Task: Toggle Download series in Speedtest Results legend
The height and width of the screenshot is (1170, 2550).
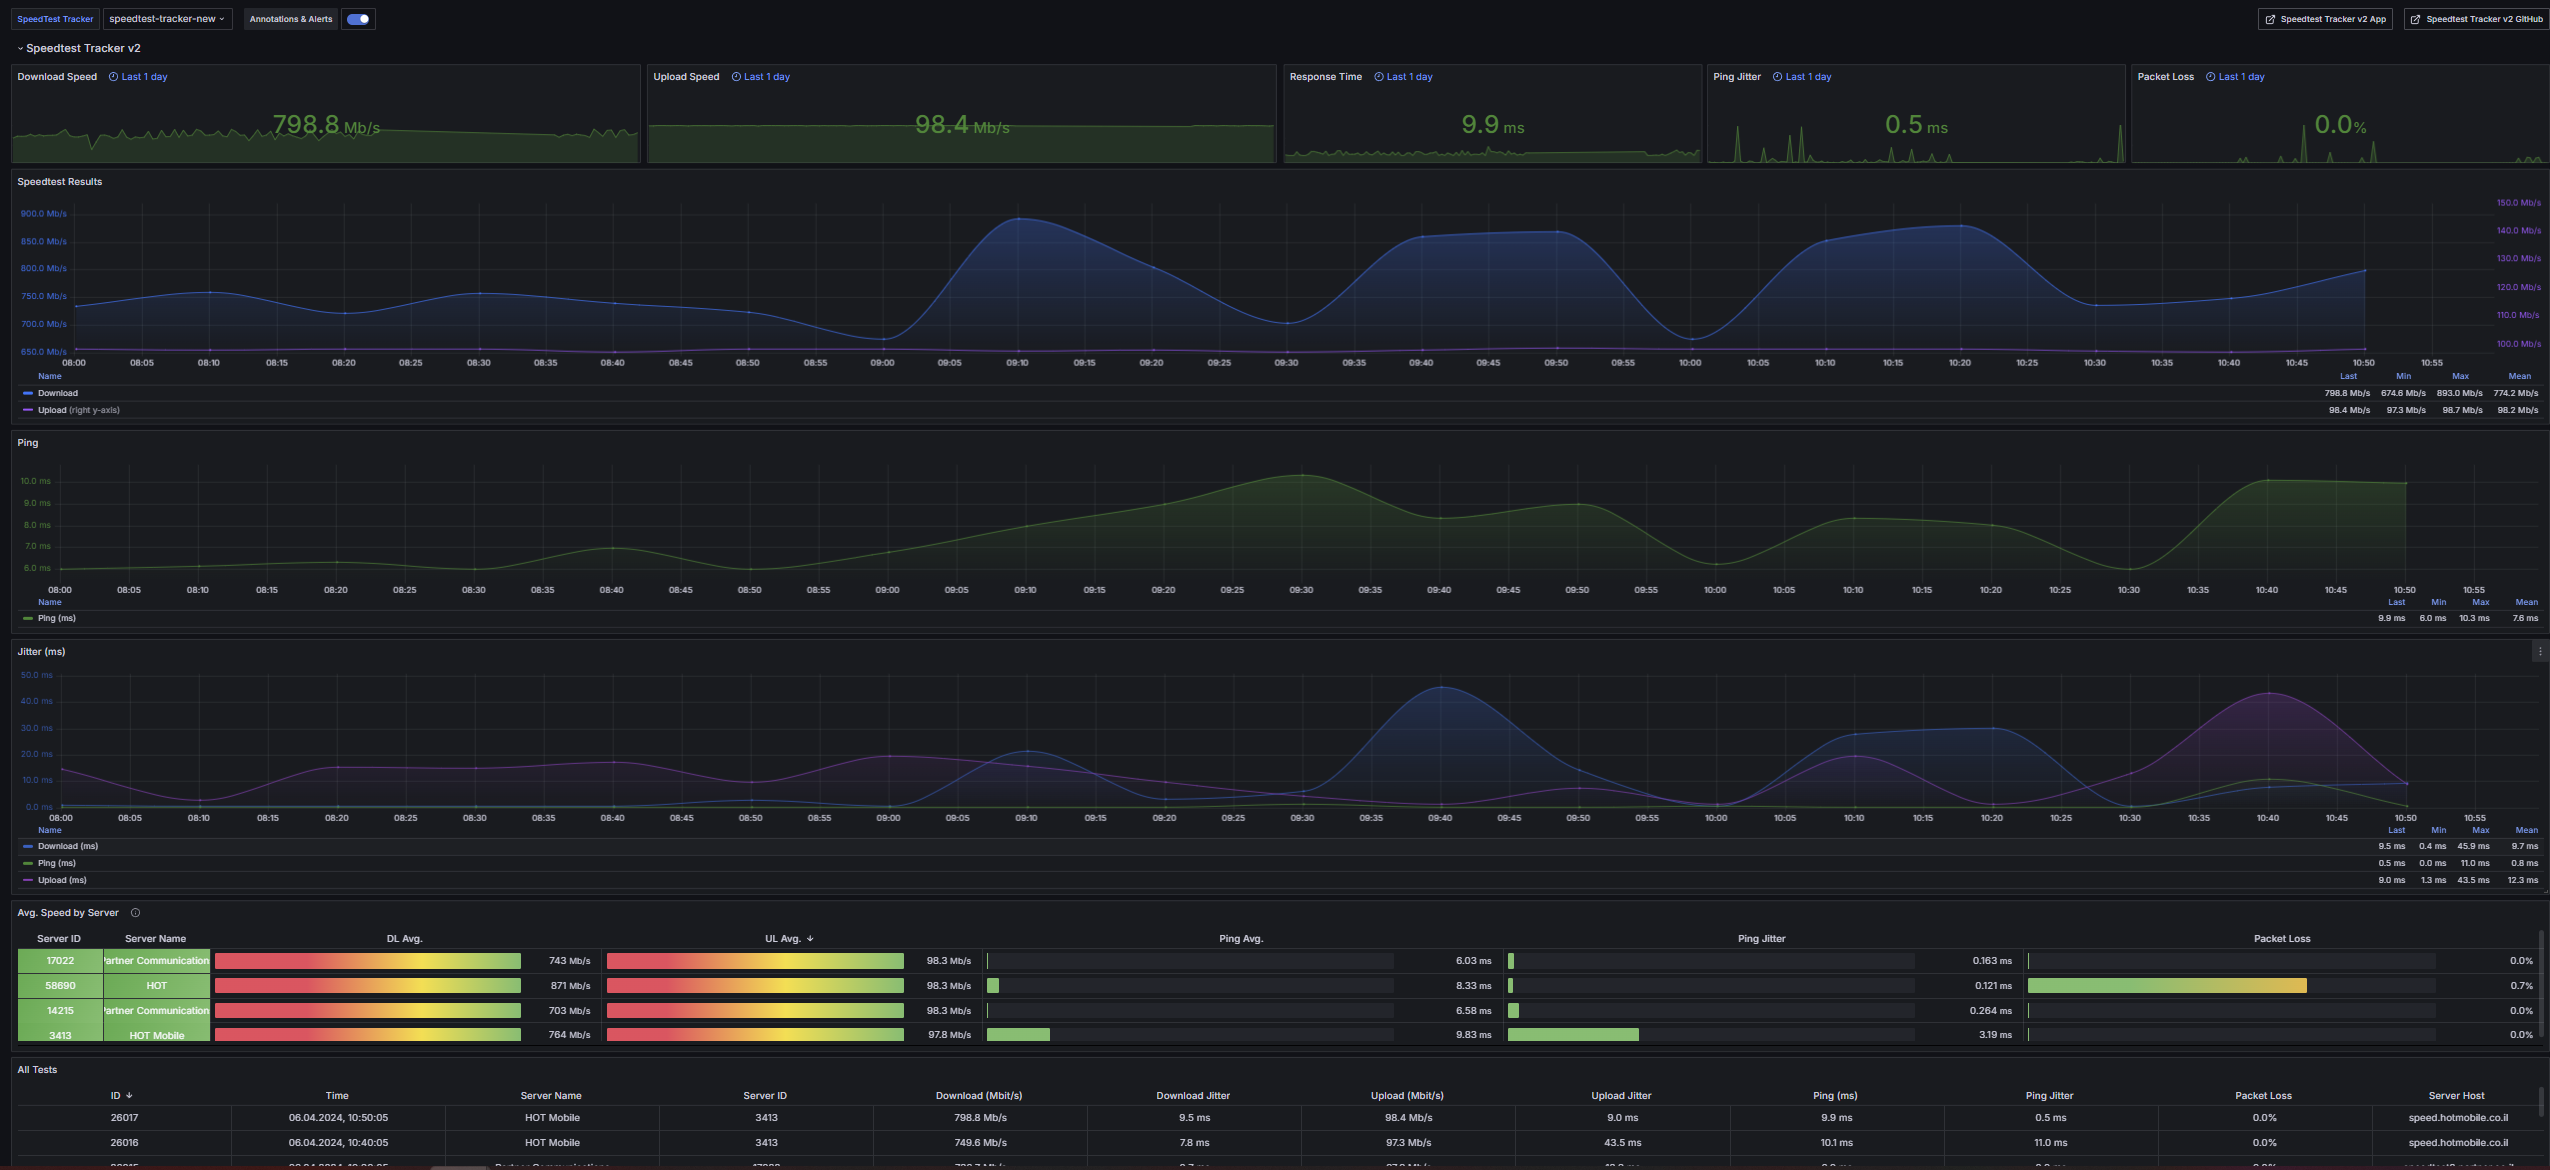Action: tap(57, 394)
